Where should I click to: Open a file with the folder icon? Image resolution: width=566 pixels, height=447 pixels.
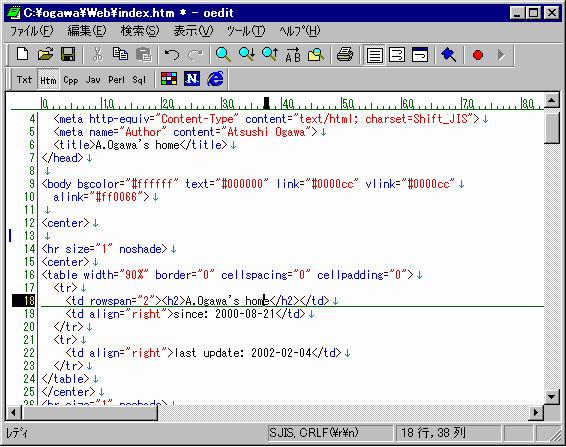coord(45,55)
